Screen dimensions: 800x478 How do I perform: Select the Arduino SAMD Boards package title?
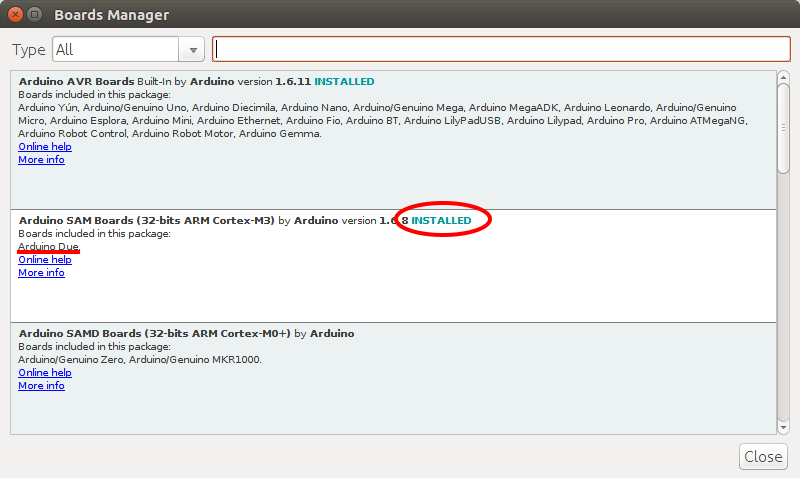pyautogui.click(x=155, y=334)
